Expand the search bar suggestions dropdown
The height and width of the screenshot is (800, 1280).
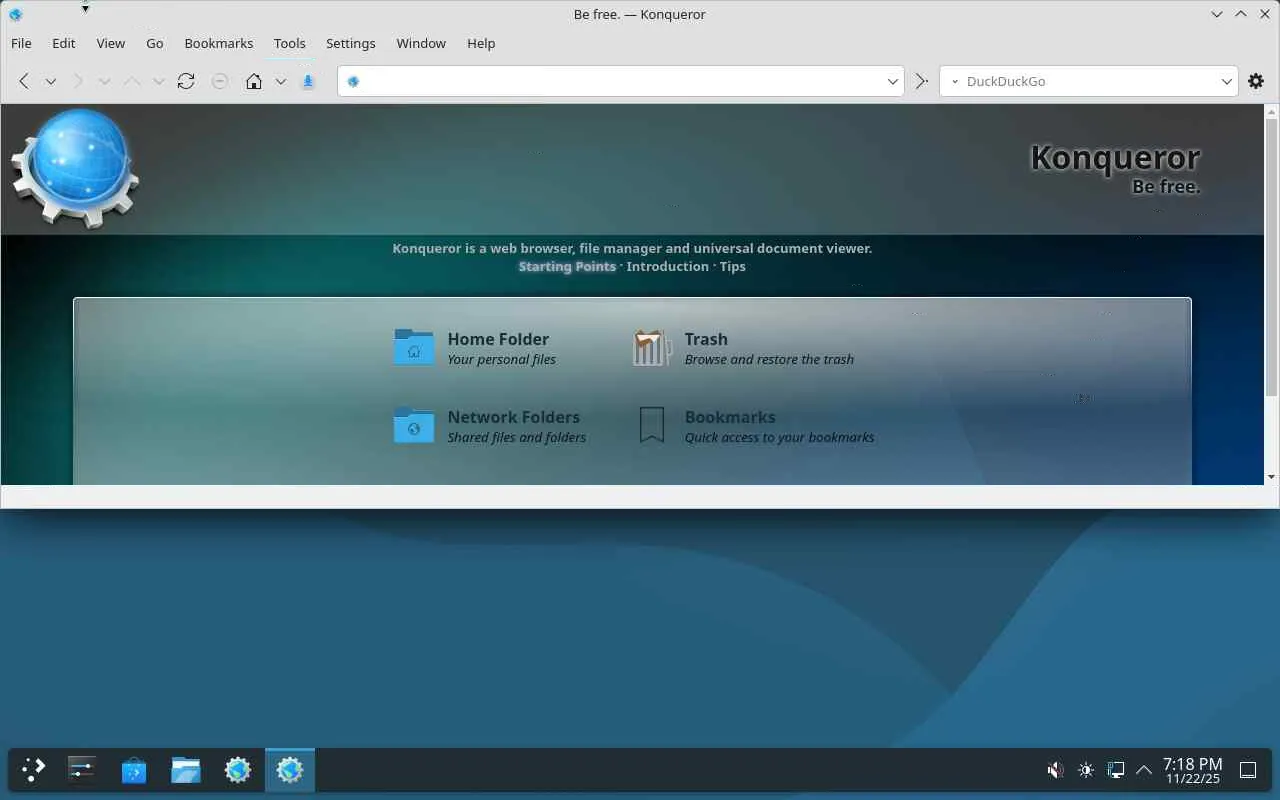pyautogui.click(x=1227, y=81)
